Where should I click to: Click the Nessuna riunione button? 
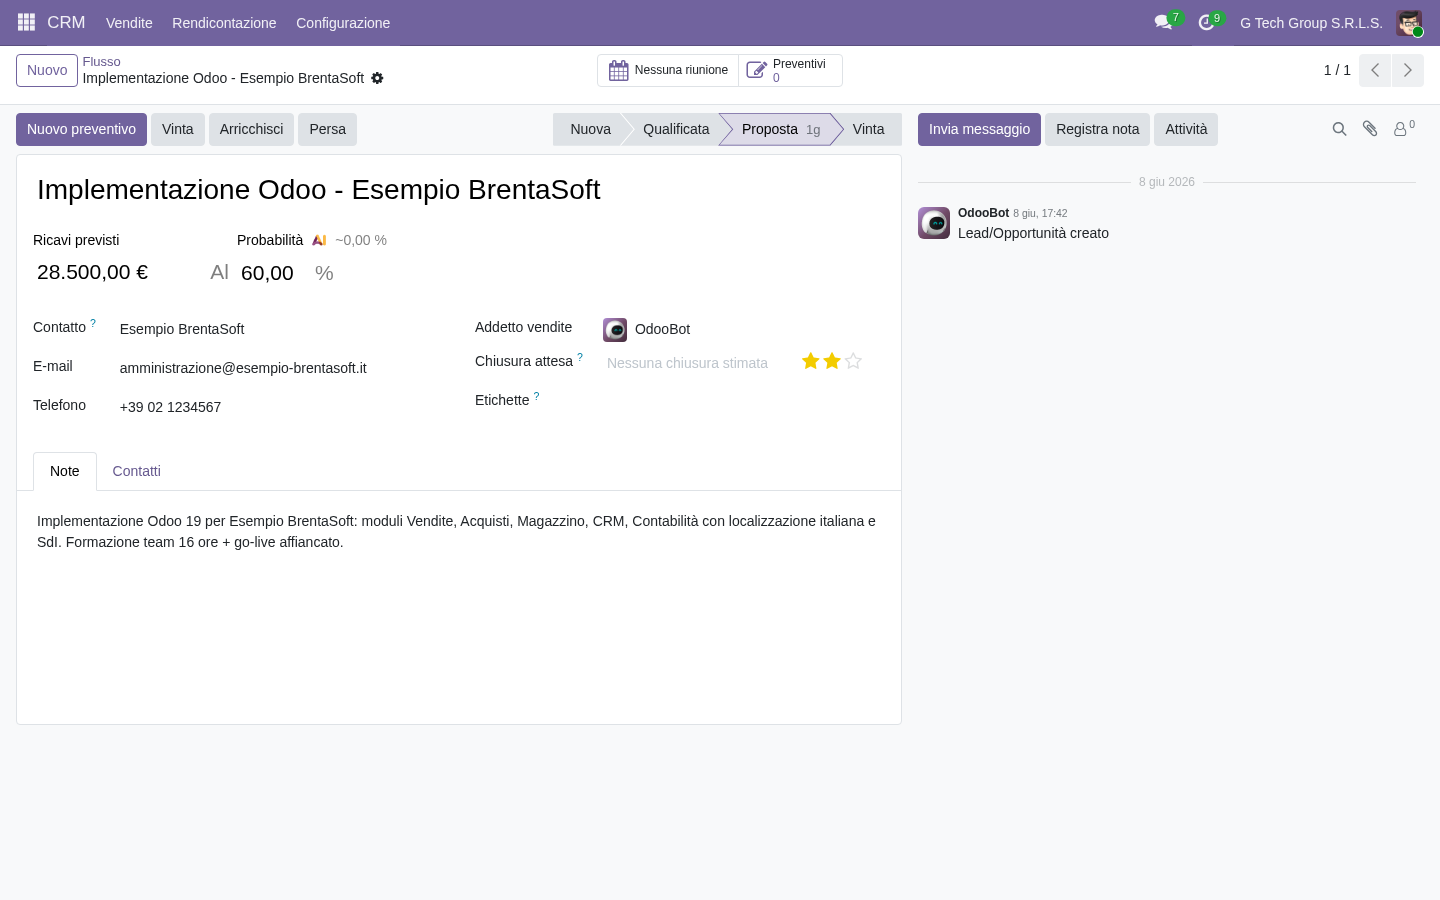tap(668, 70)
